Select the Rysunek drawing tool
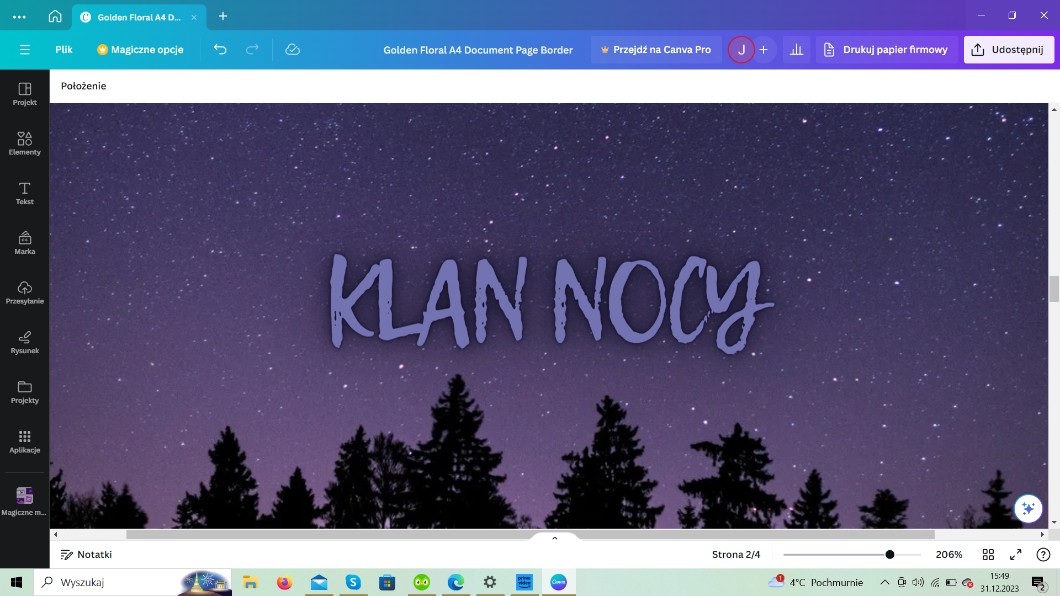 coord(25,342)
